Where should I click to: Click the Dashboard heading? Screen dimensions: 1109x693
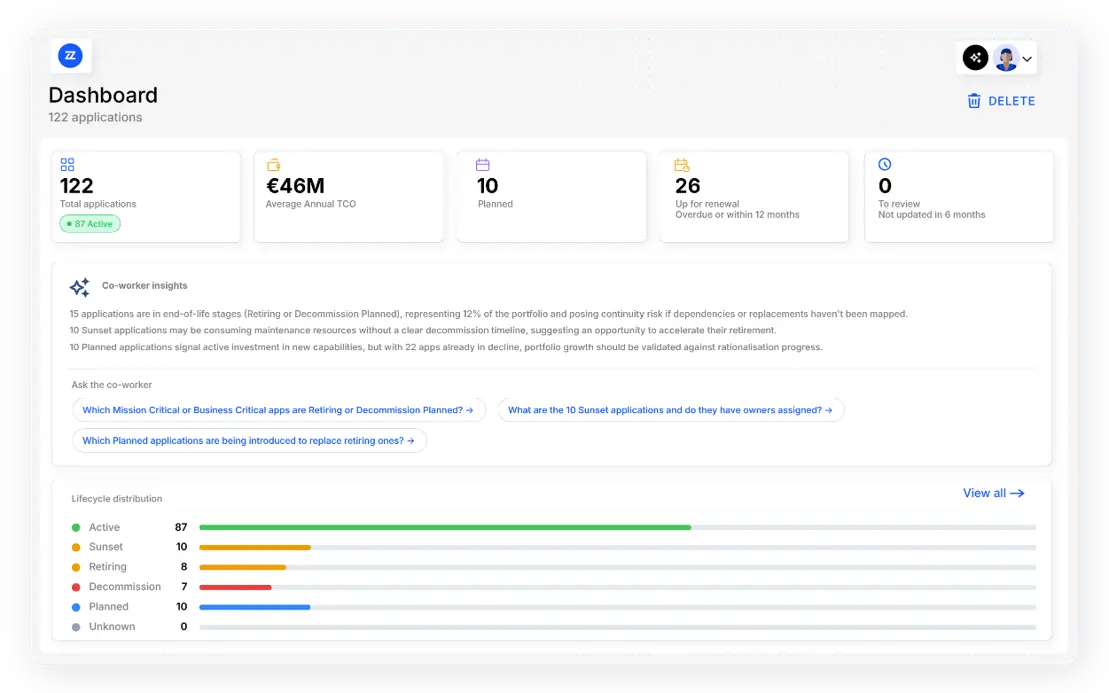point(103,95)
